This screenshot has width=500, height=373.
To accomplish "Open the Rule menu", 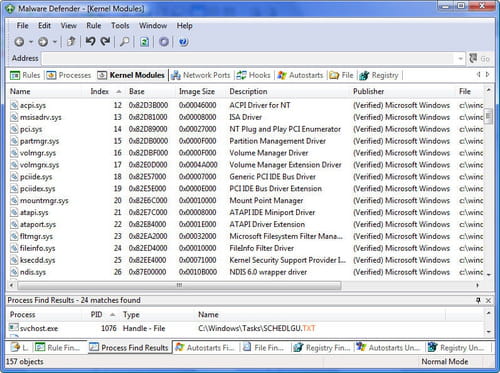I will coord(94,26).
